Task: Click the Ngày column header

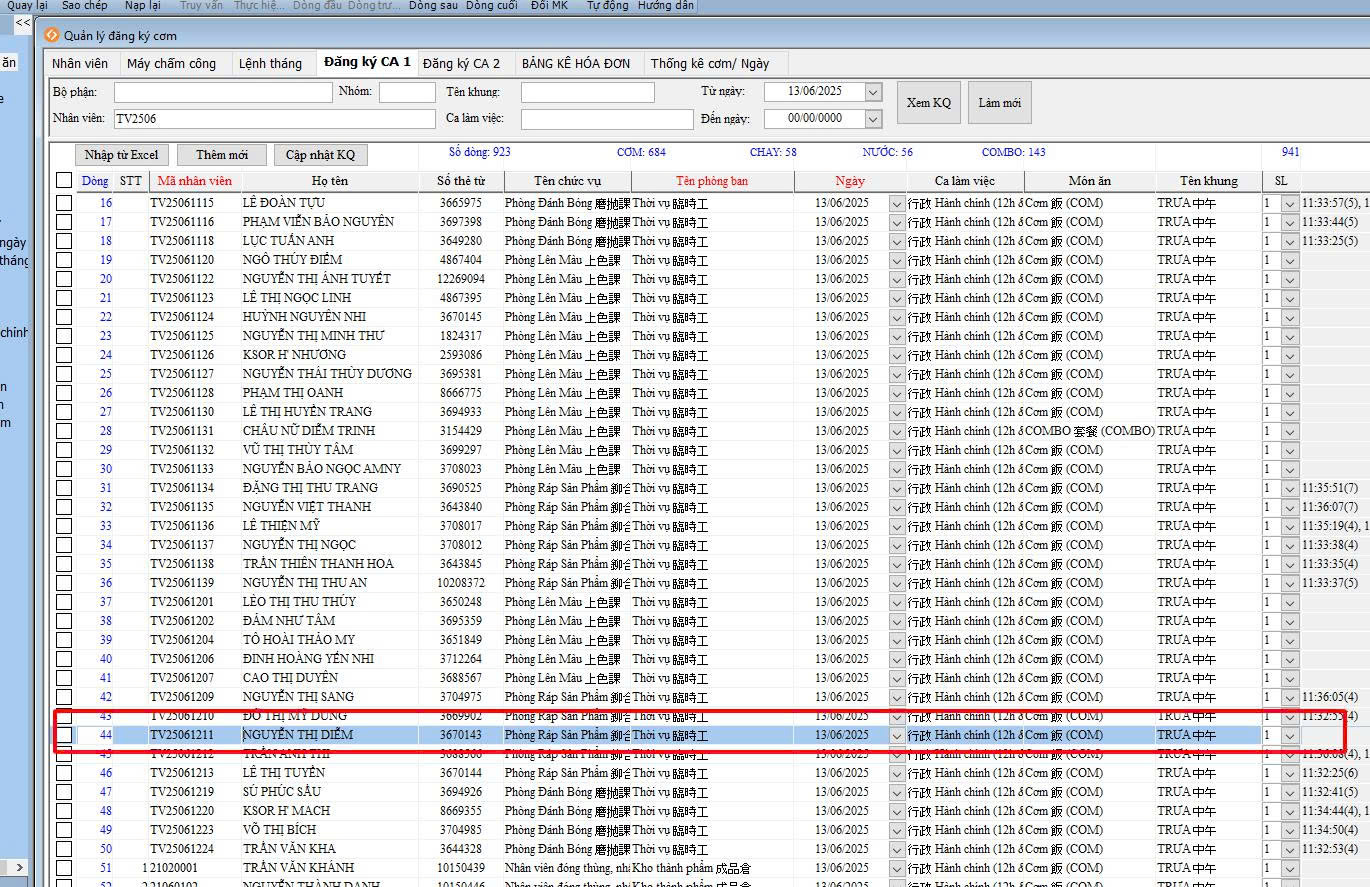Action: click(850, 181)
